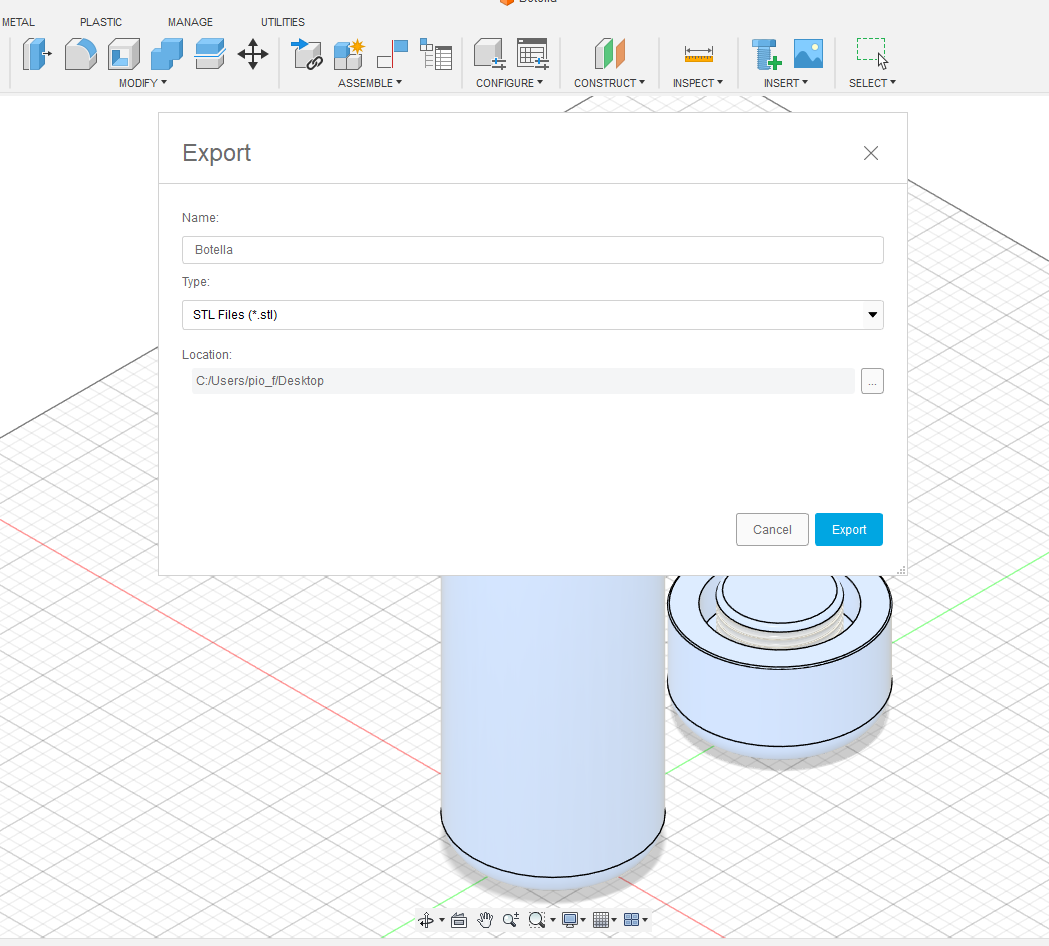Screen dimensions: 1049x946
Task: Expand the CONSTRUCT dropdown menu
Action: (x=608, y=83)
